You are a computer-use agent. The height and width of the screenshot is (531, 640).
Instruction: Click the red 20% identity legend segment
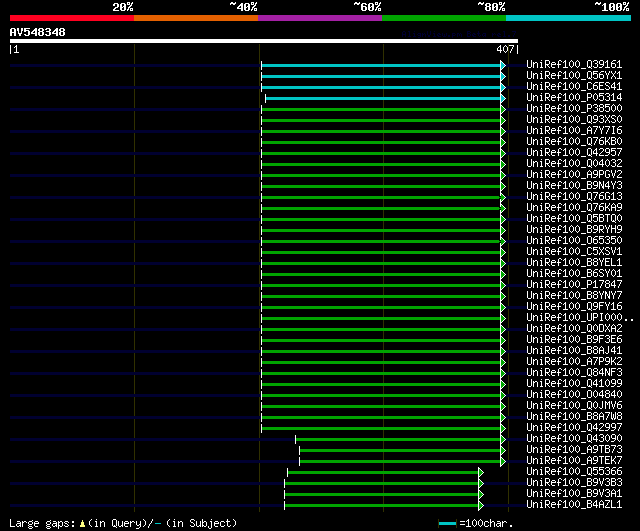pos(72,18)
